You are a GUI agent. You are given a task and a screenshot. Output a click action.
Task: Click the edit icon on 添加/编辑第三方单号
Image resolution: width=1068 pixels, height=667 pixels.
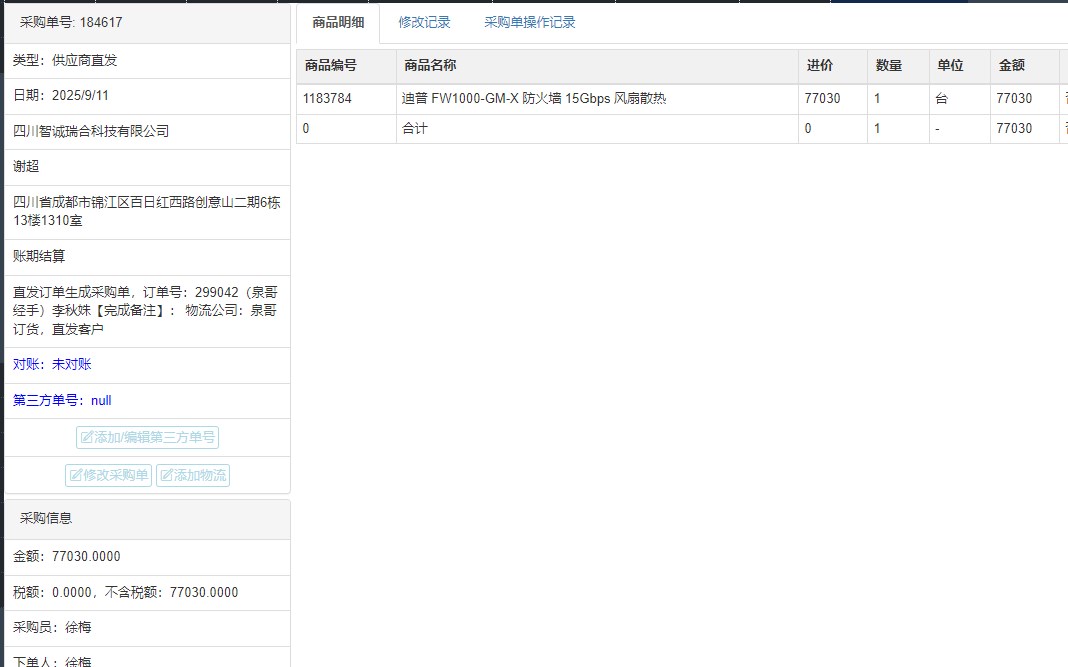click(87, 438)
